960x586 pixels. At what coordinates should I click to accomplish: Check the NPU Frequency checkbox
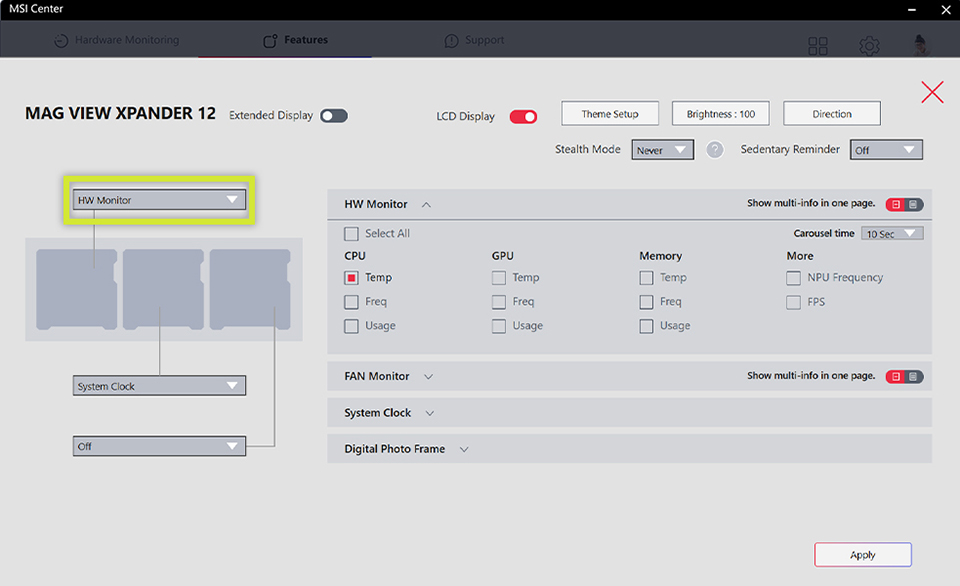point(793,278)
